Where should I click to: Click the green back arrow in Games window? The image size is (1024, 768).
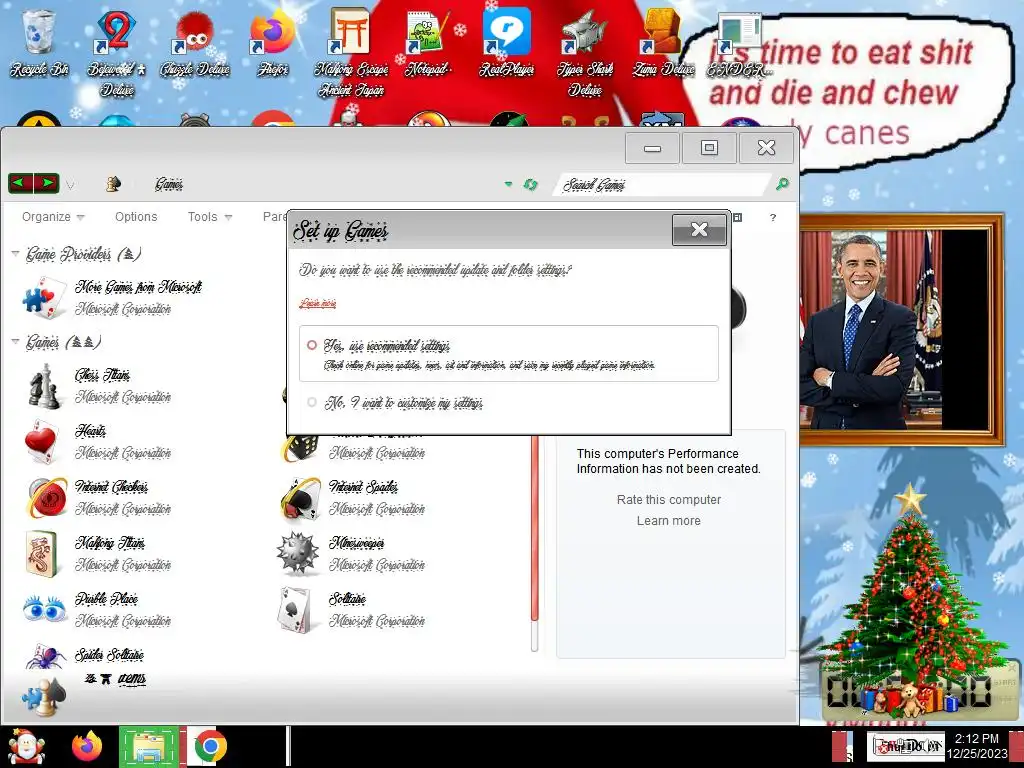point(20,184)
